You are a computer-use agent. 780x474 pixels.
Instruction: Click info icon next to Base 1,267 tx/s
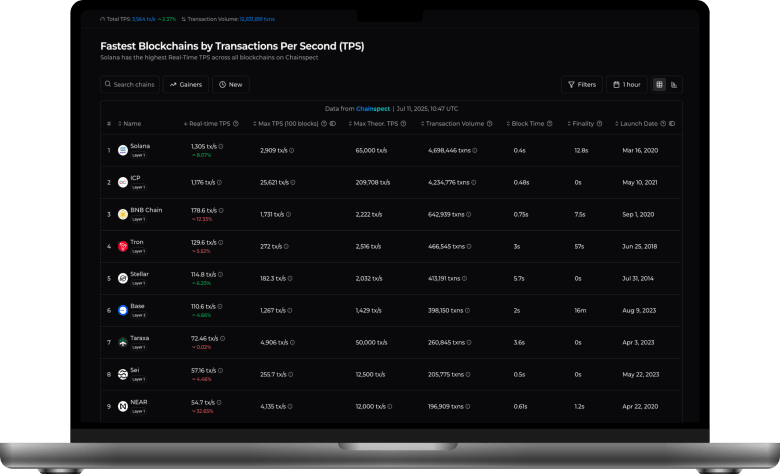pyautogui.click(x=290, y=310)
